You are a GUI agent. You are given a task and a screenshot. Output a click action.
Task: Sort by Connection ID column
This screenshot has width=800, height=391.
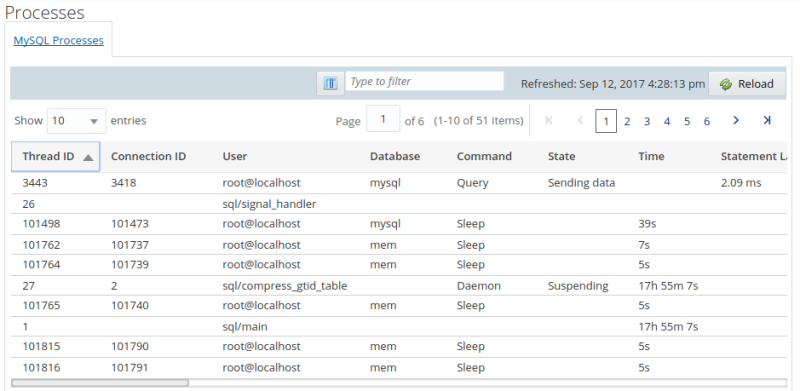[148, 156]
